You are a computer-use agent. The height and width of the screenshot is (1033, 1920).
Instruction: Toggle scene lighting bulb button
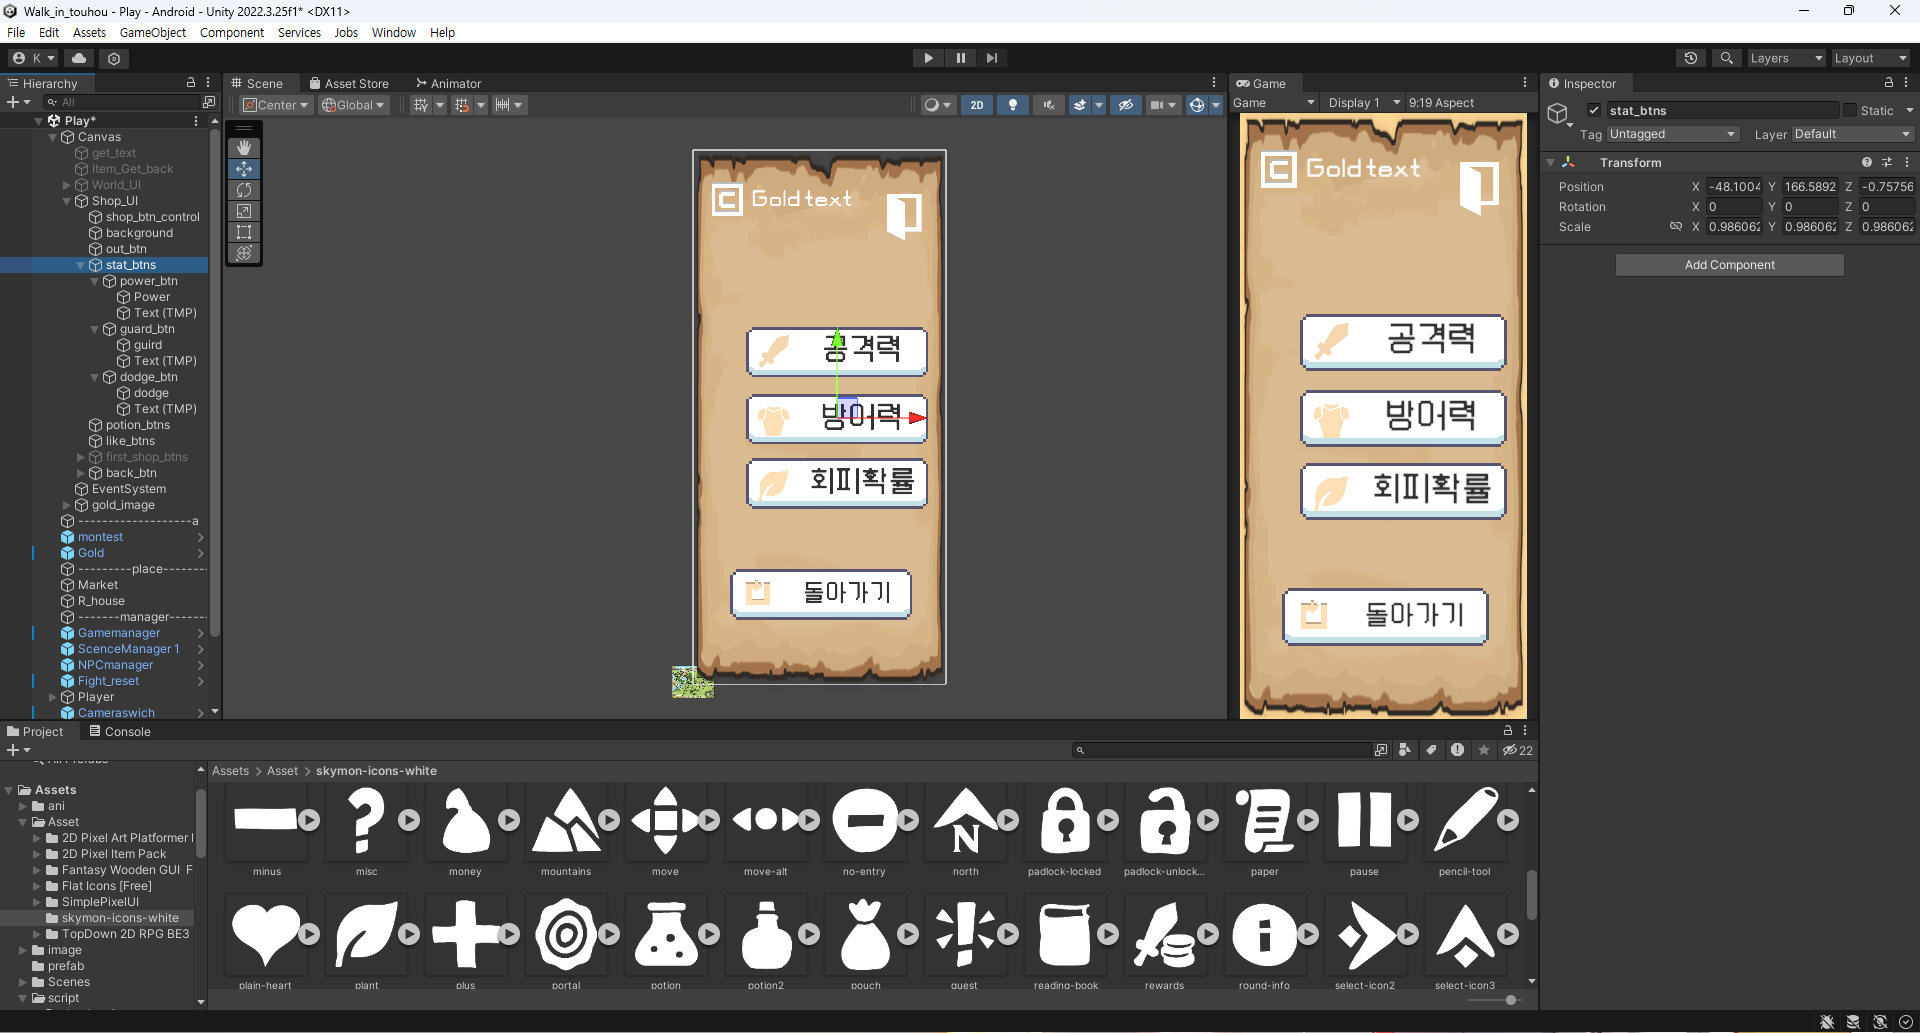pyautogui.click(x=1013, y=105)
